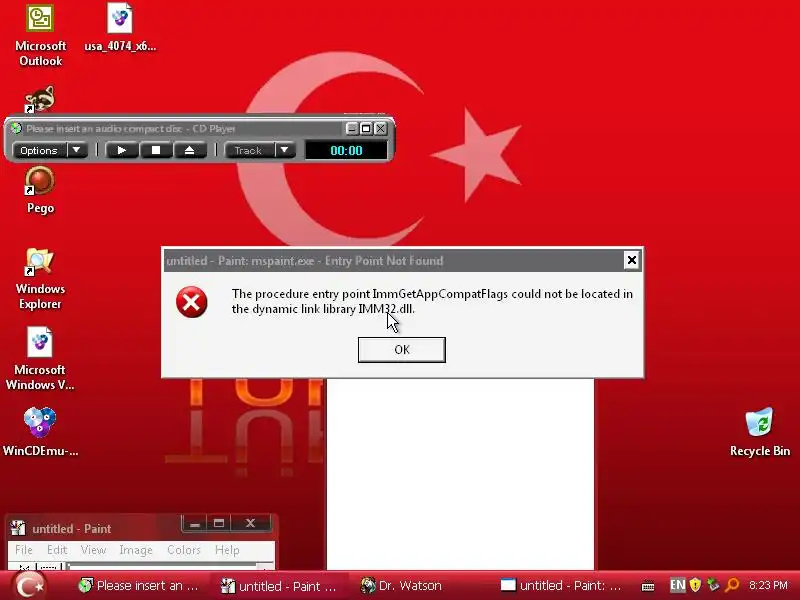Open the Start button with Turkish flag
Image resolution: width=800 pixels, height=600 pixels.
(x=29, y=586)
